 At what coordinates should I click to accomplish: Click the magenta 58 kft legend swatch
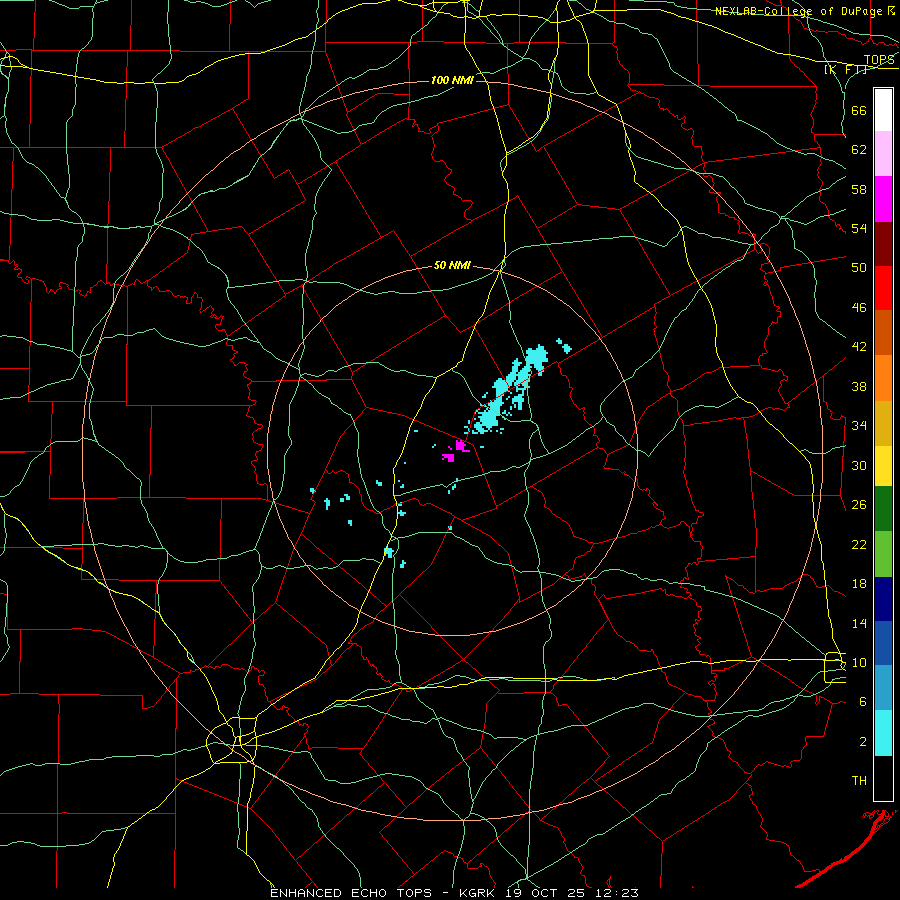(883, 199)
